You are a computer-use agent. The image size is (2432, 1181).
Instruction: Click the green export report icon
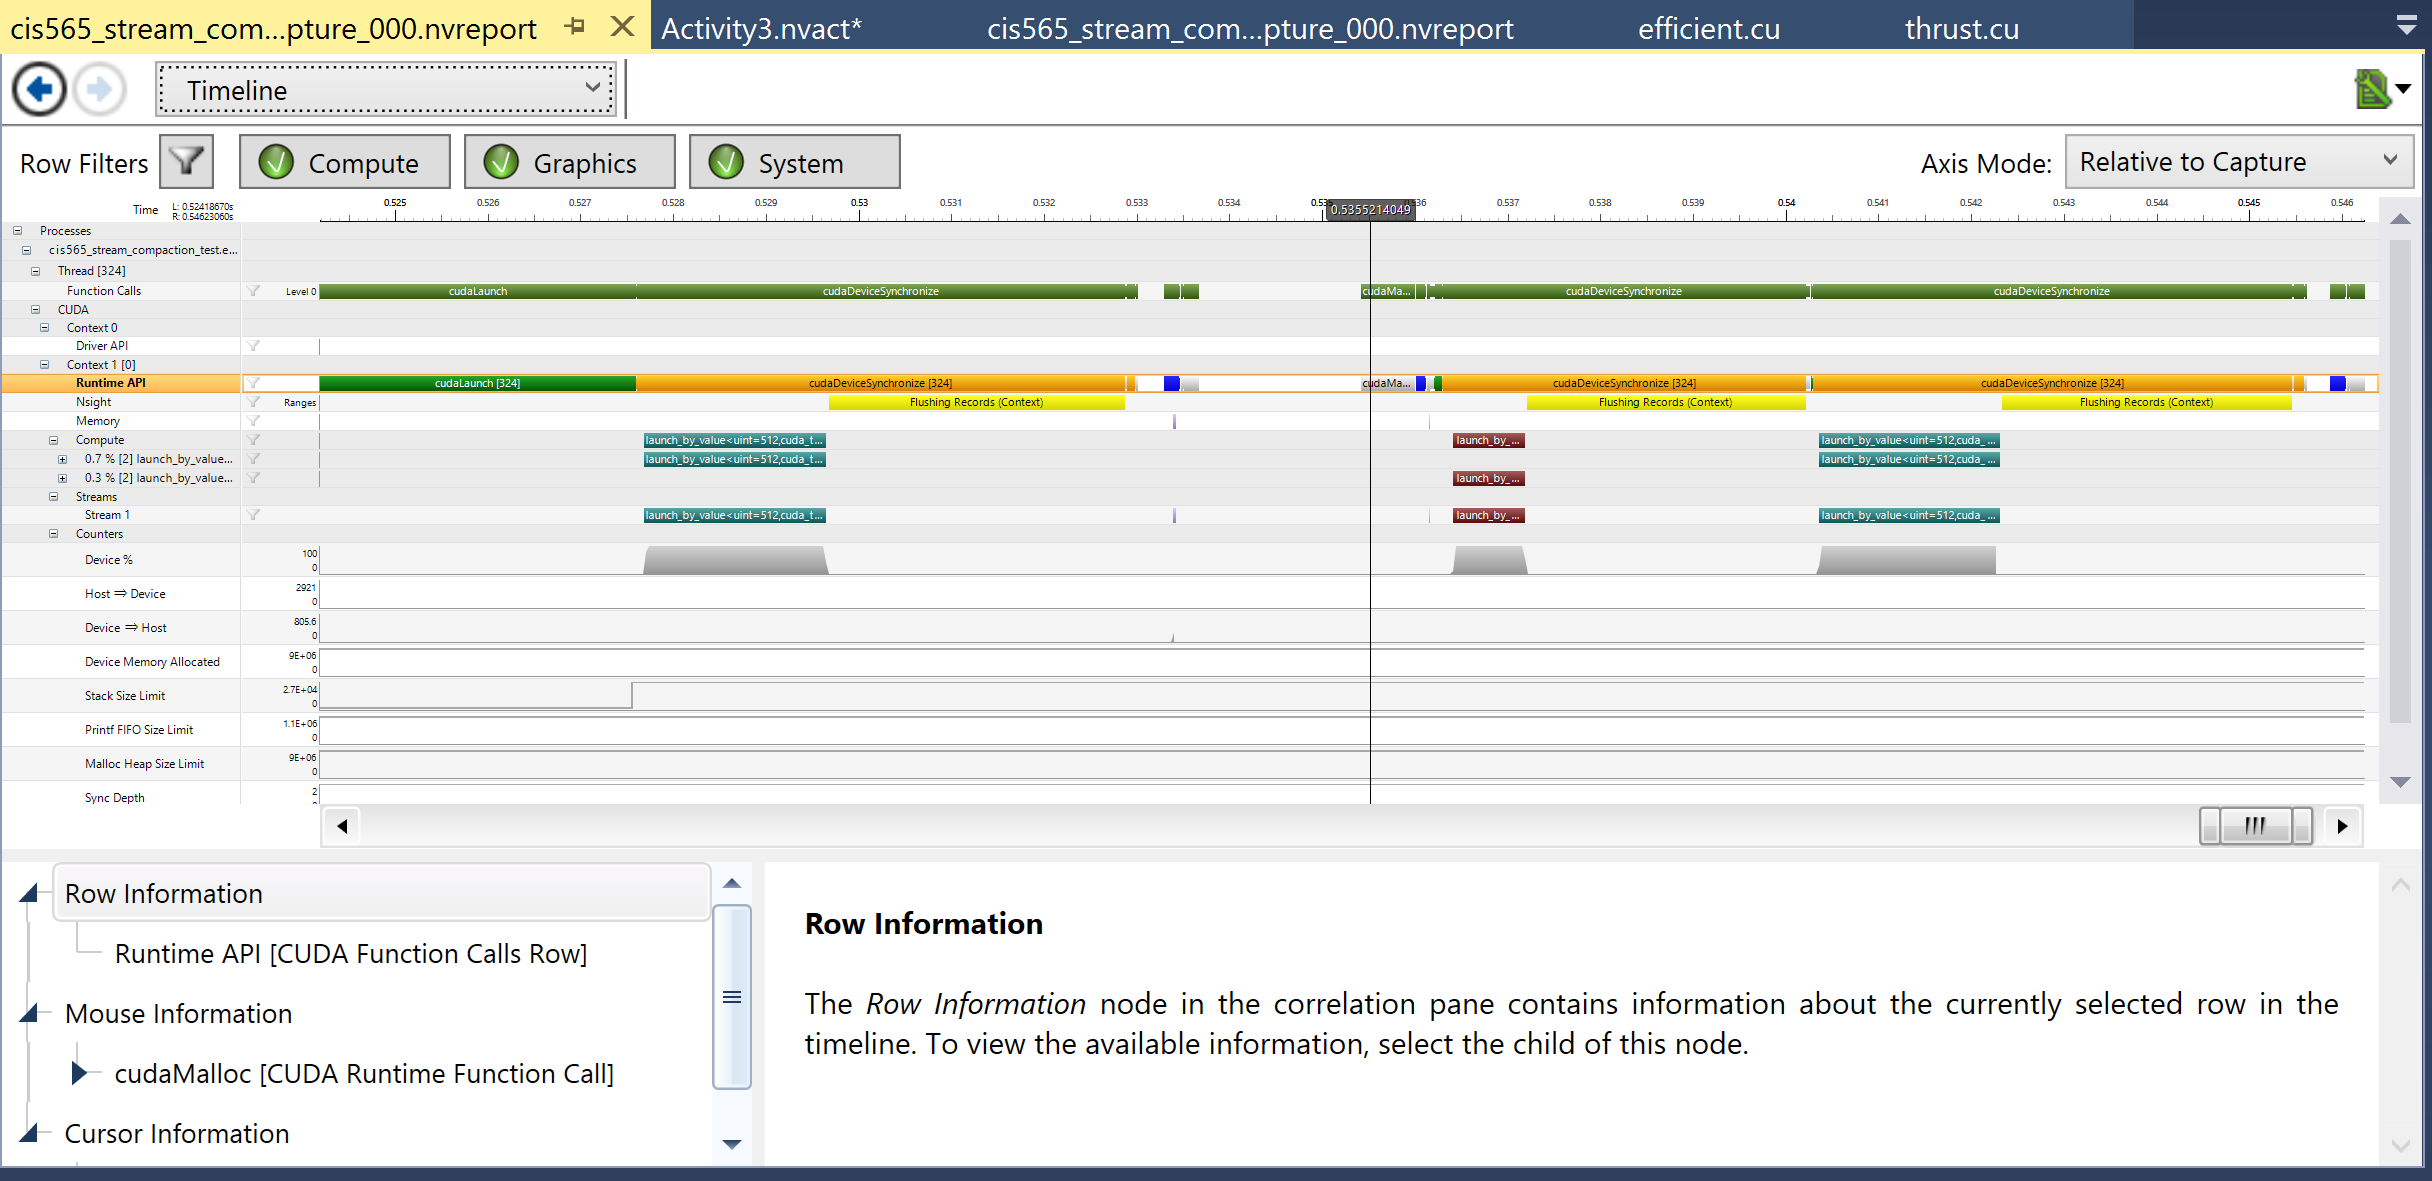(x=2372, y=90)
